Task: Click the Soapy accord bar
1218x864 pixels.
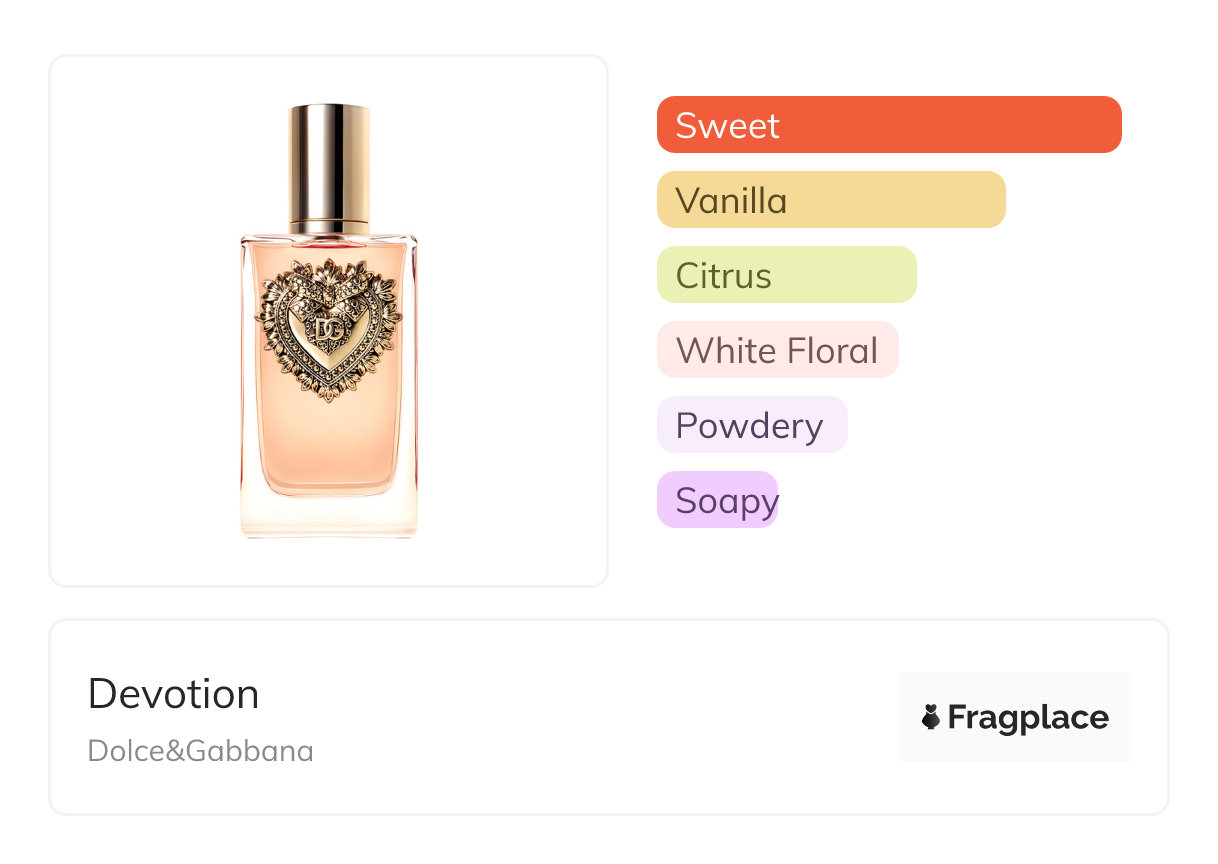Action: [717, 500]
